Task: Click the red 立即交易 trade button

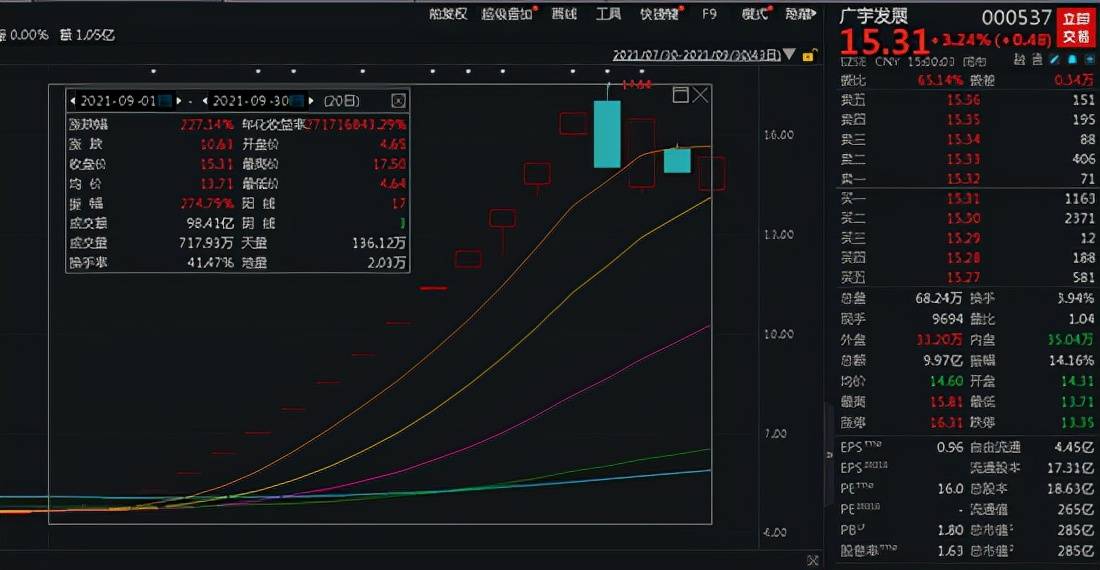Action: pos(1076,27)
